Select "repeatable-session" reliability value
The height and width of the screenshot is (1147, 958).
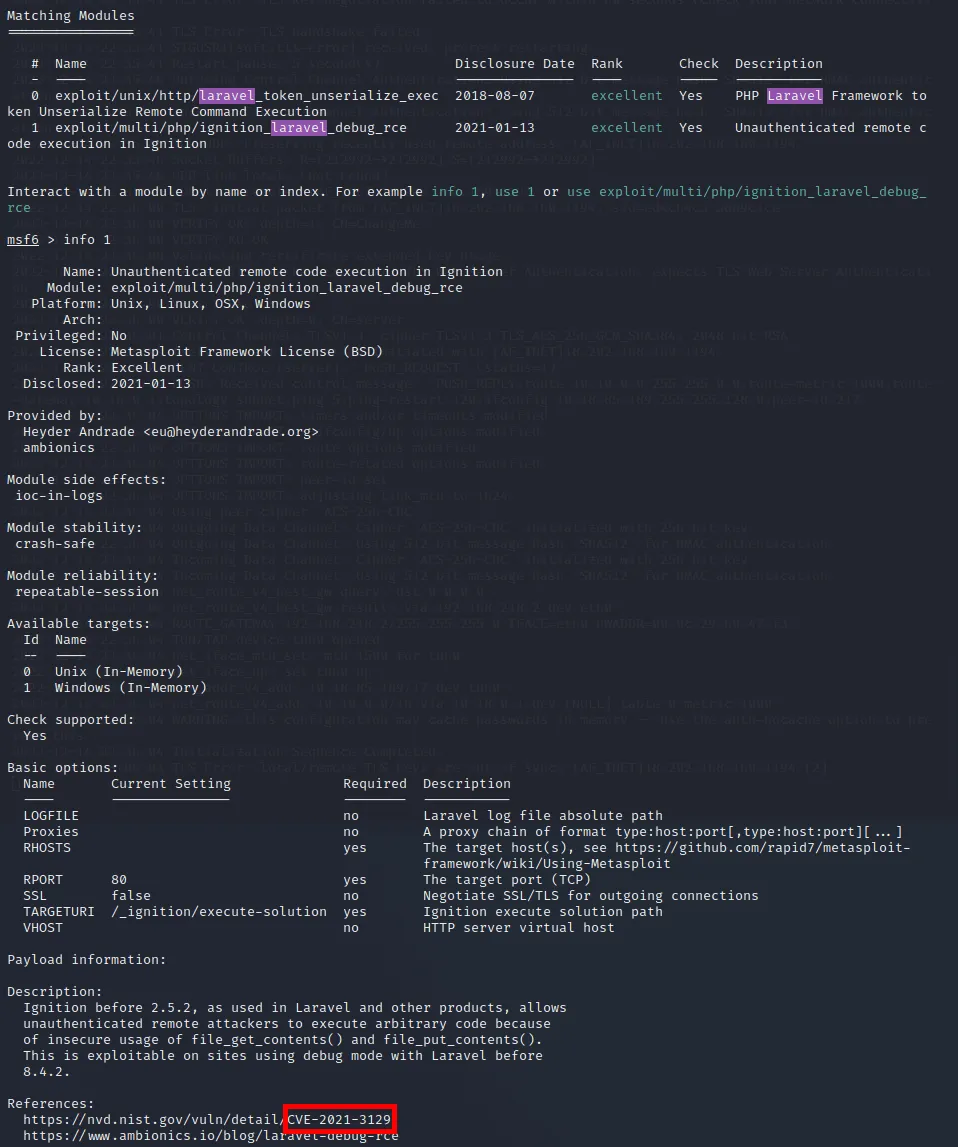[87, 592]
